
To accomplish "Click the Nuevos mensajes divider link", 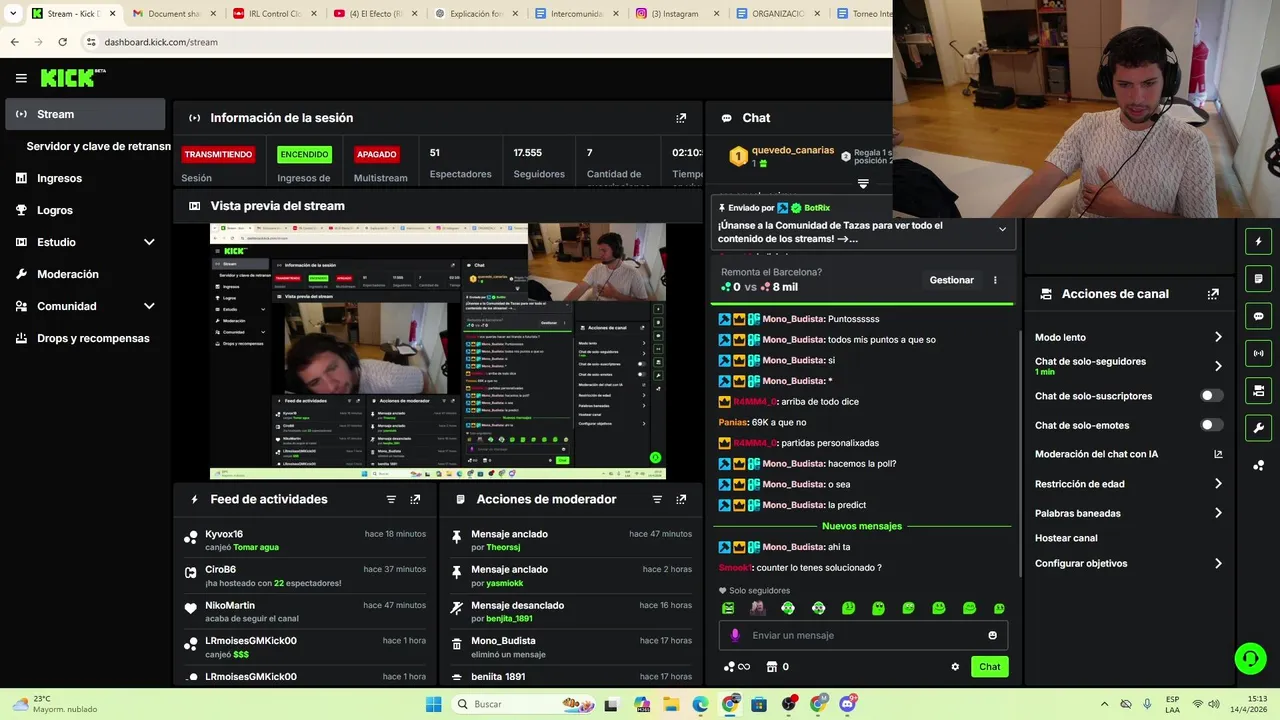I will [862, 526].
